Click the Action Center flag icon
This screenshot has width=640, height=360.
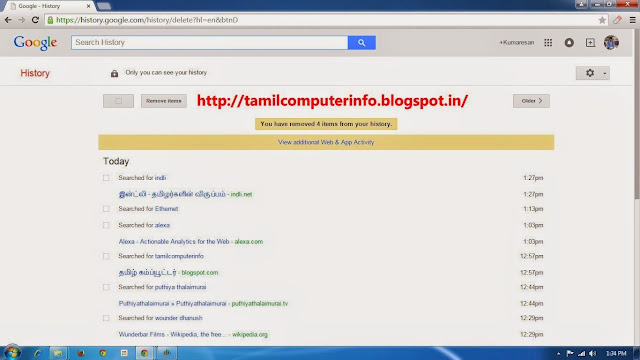point(570,353)
